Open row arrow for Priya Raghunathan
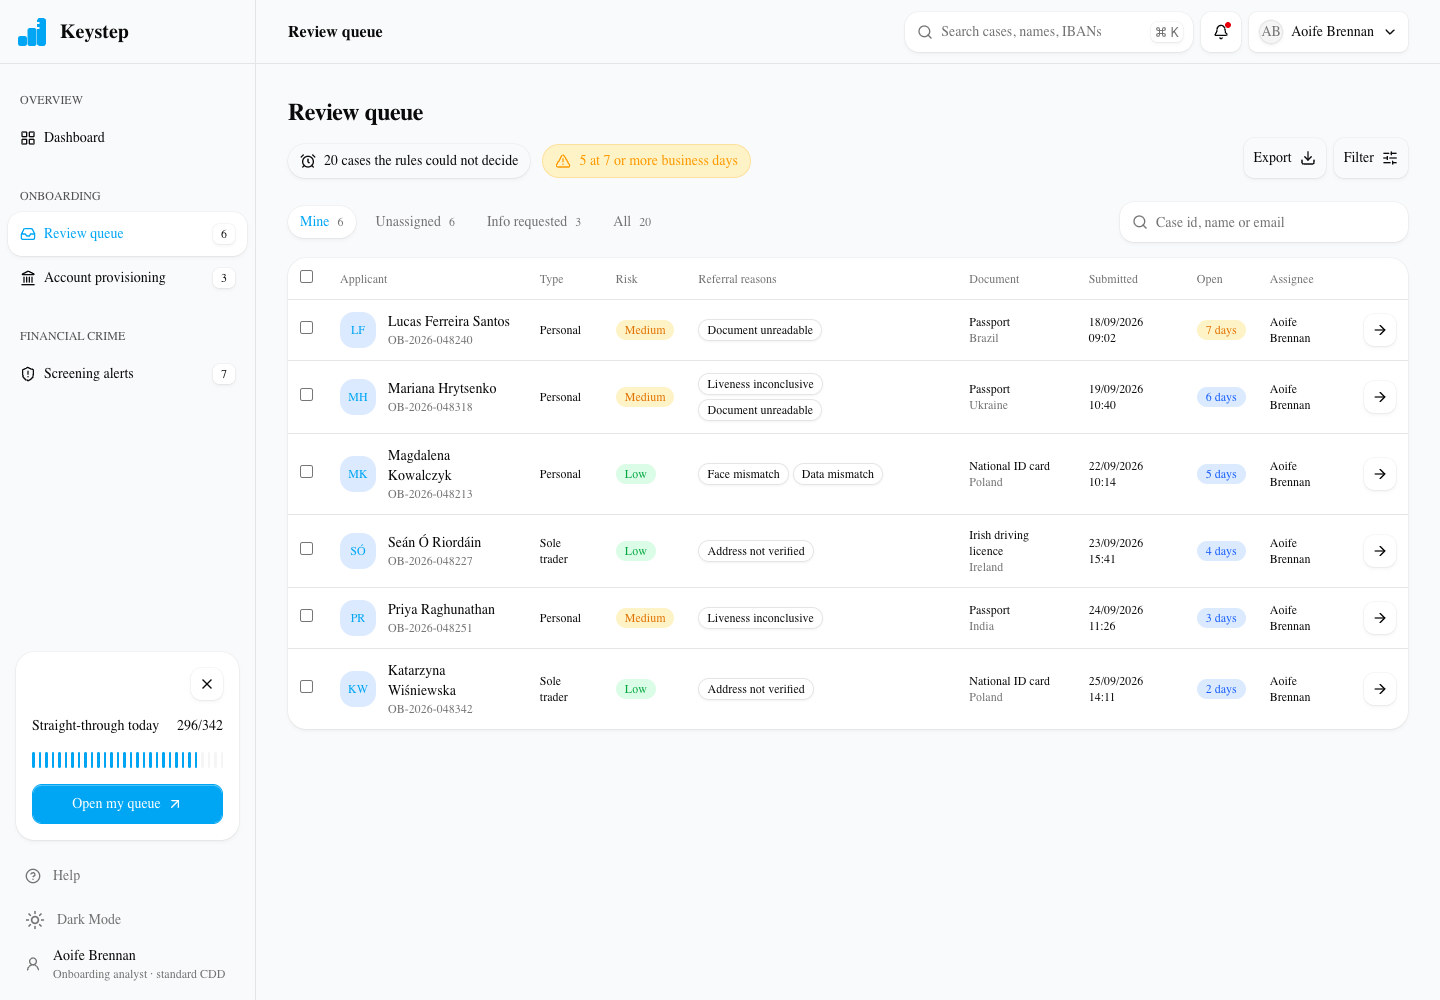 click(x=1380, y=618)
